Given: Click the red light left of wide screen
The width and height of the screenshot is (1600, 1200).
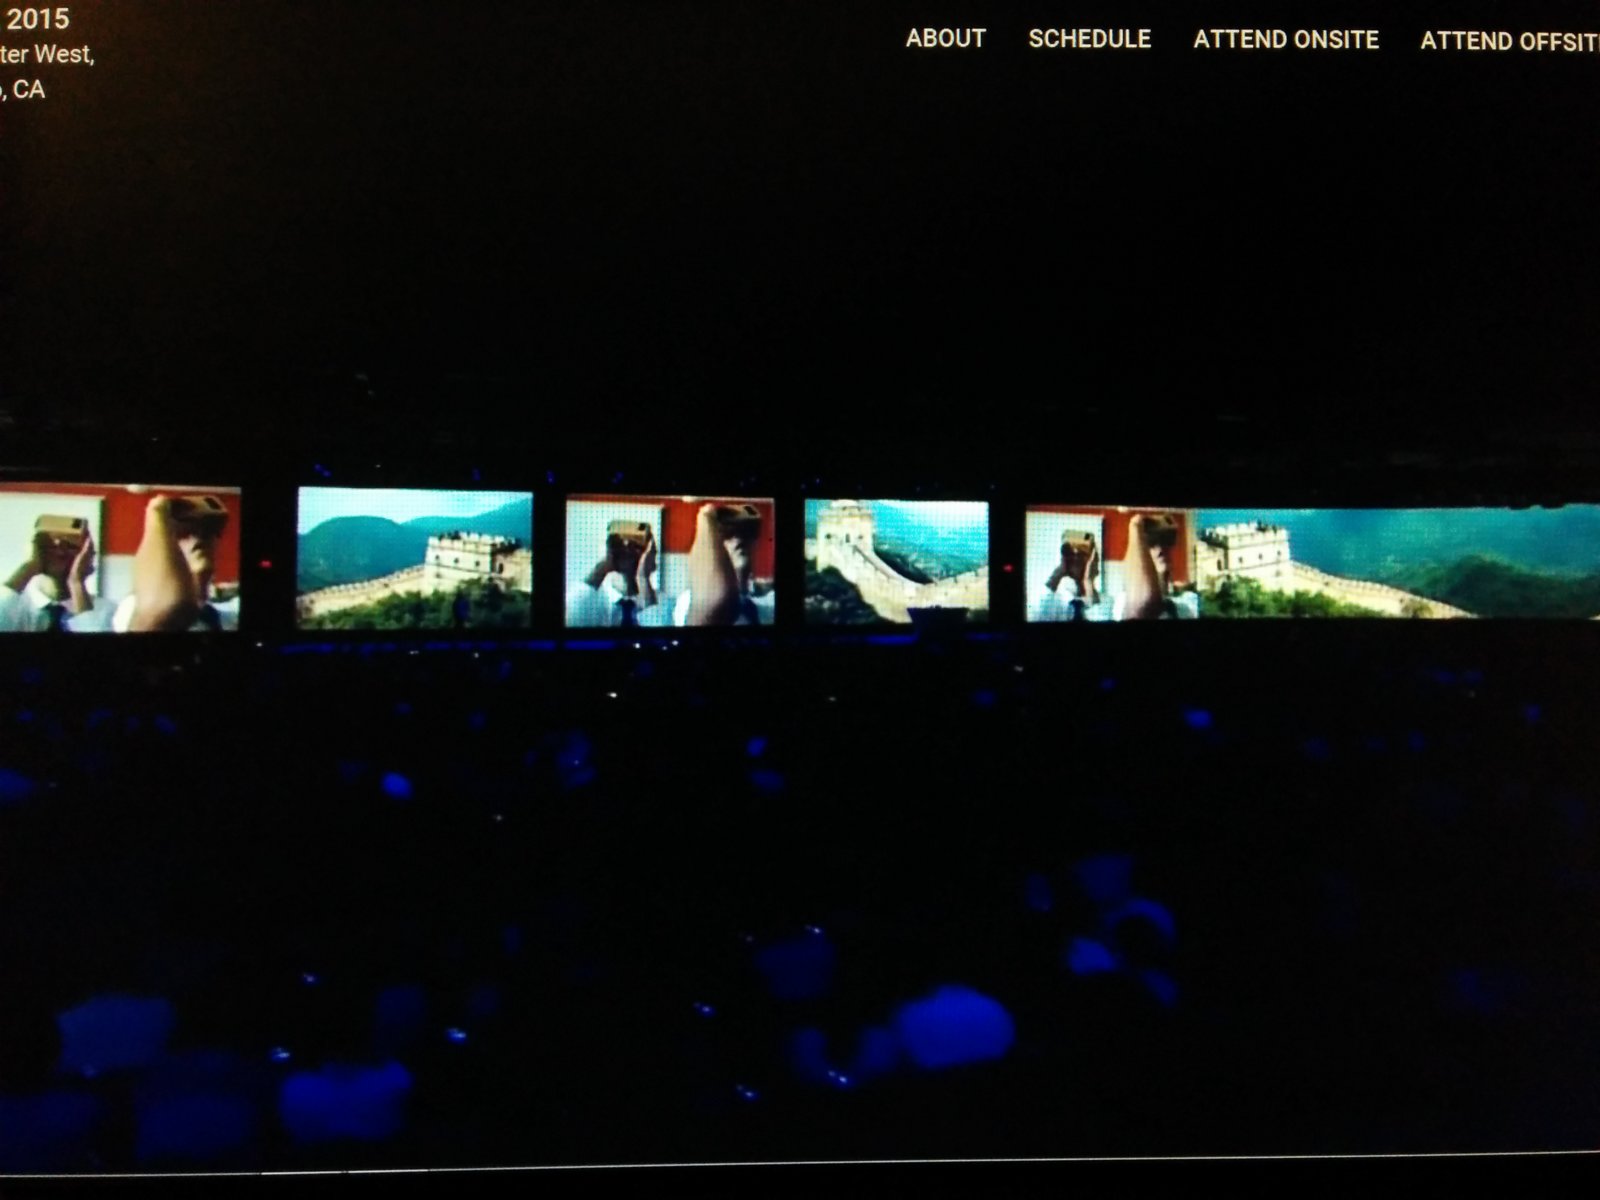Looking at the screenshot, I should [1007, 568].
